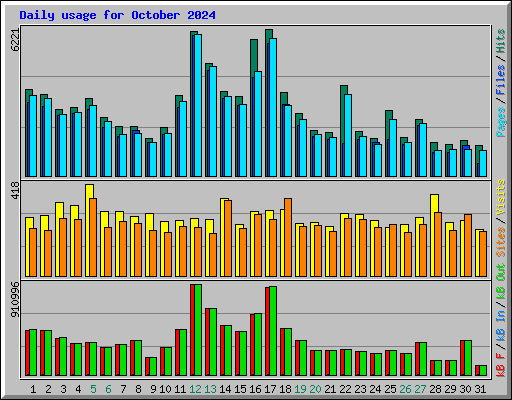
Task: Click the 'Daily usage for October 2024' title
Action: pos(117,15)
